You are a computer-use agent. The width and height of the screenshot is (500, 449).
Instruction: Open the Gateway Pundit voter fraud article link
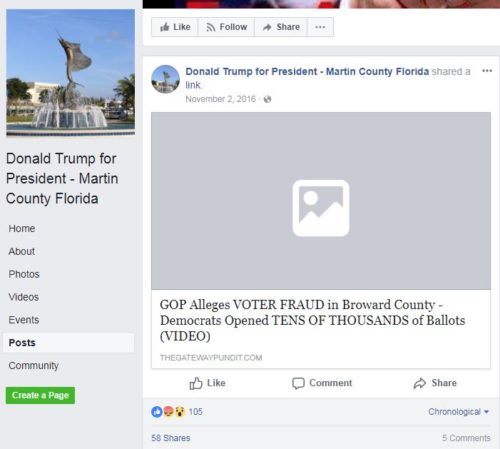(313, 320)
